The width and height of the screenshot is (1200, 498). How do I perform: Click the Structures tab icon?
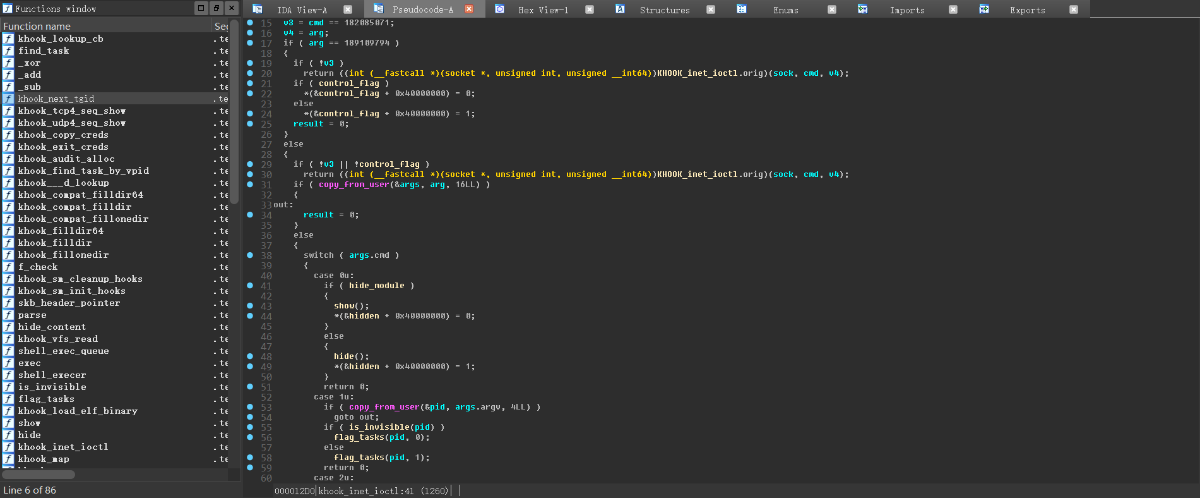pyautogui.click(x=620, y=9)
